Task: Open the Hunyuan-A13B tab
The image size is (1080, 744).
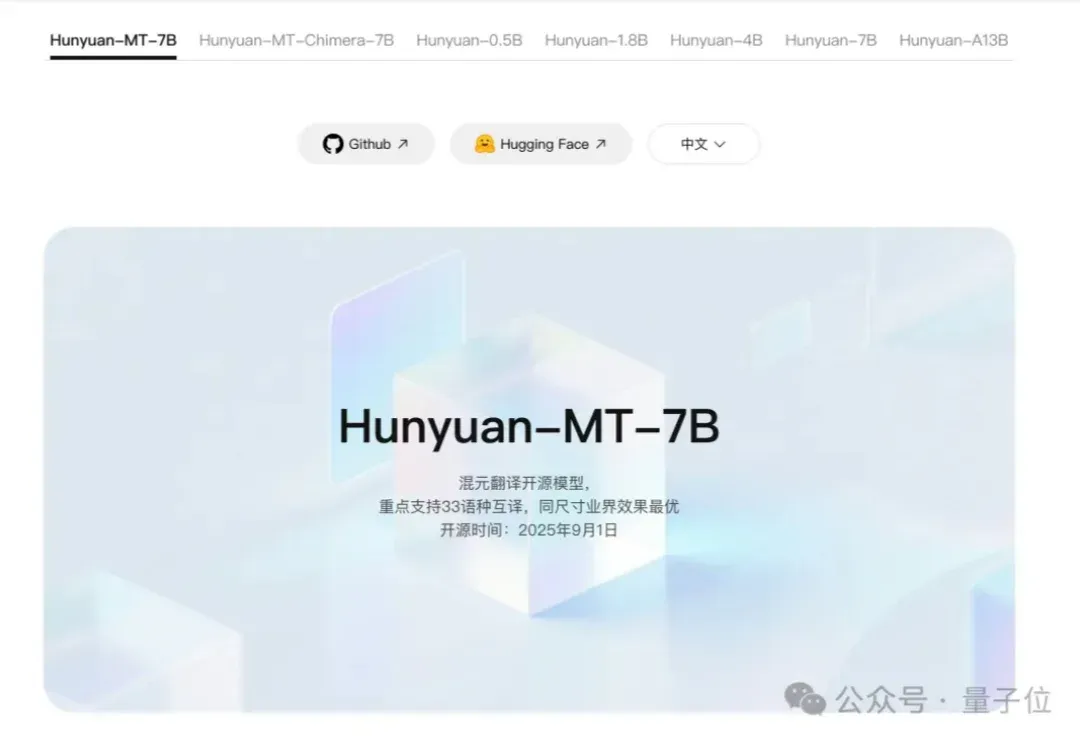Action: (x=953, y=41)
